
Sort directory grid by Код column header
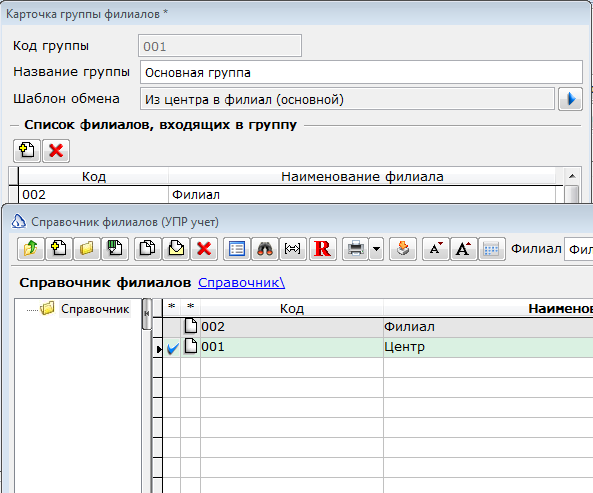click(292, 309)
